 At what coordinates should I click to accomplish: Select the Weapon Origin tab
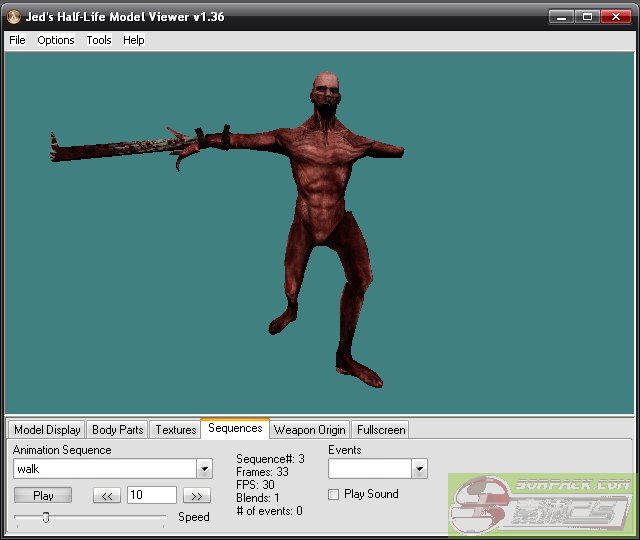[x=309, y=430]
